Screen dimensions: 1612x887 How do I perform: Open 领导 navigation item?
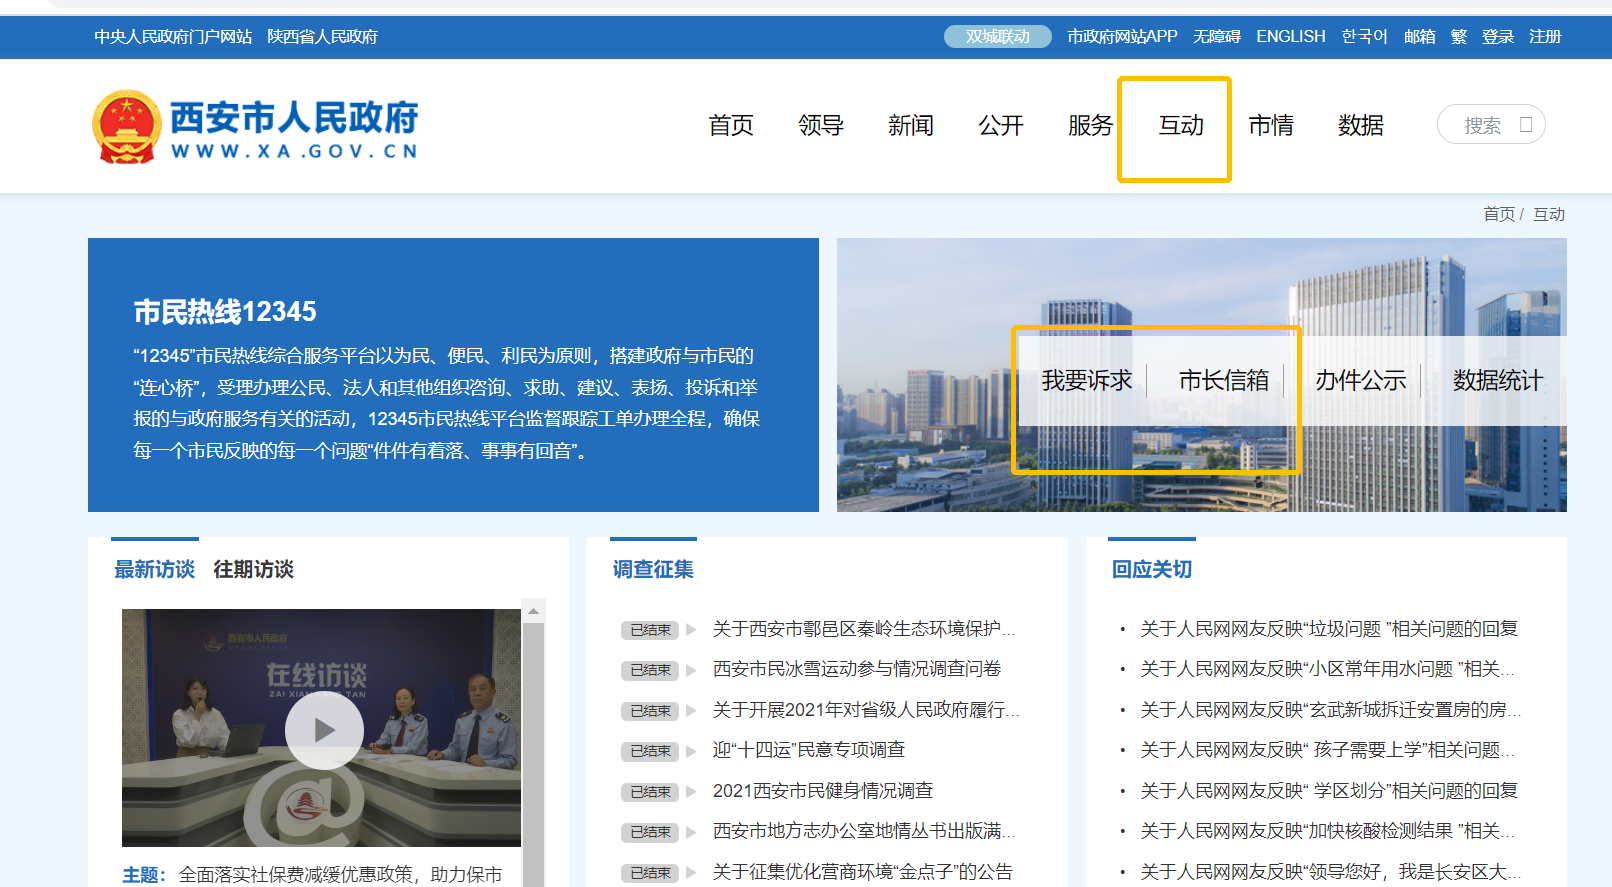click(x=821, y=125)
